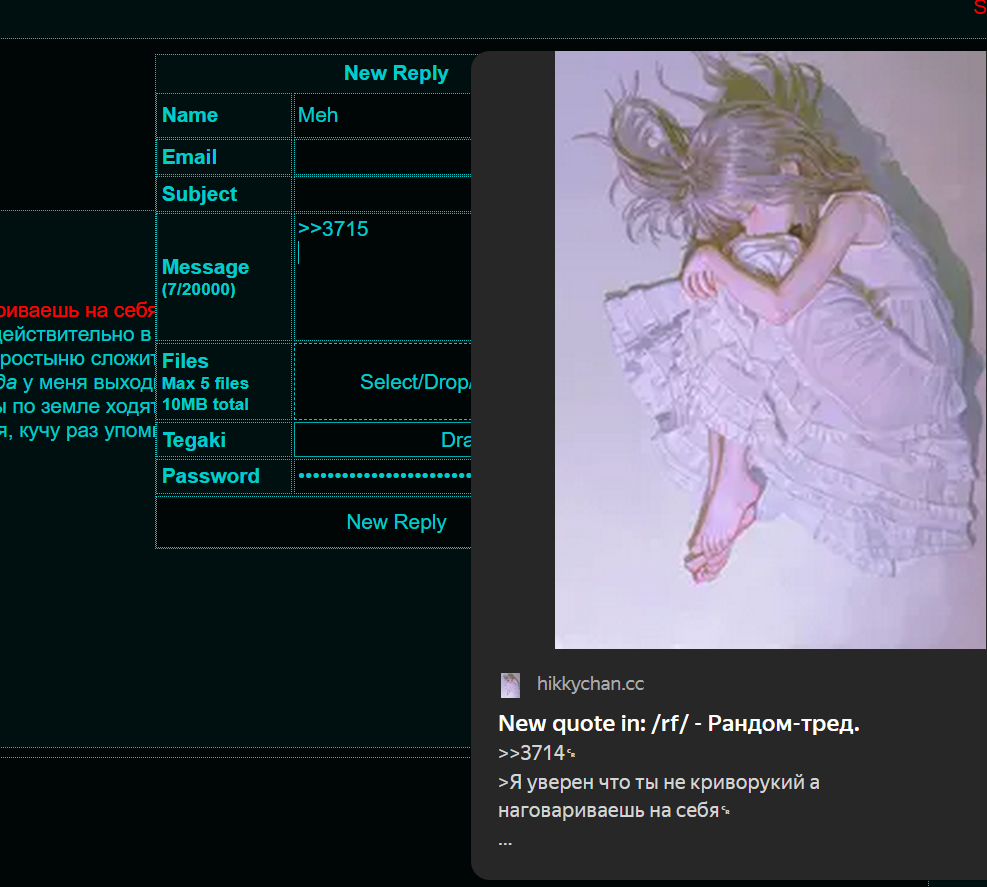The width and height of the screenshot is (987, 887).
Task: Click the red greentext quote in the post
Action: pos(77,310)
